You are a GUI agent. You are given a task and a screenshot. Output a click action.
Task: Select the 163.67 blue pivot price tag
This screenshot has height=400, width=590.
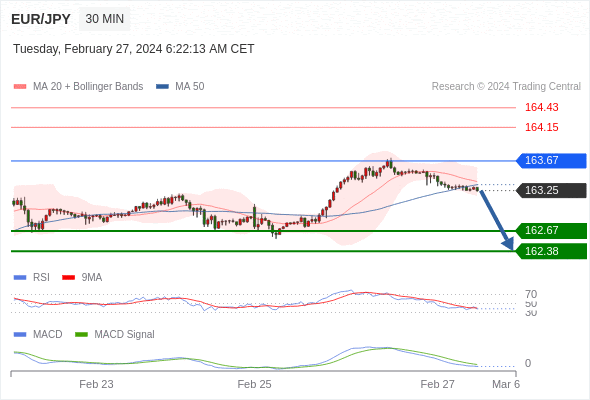551,161
